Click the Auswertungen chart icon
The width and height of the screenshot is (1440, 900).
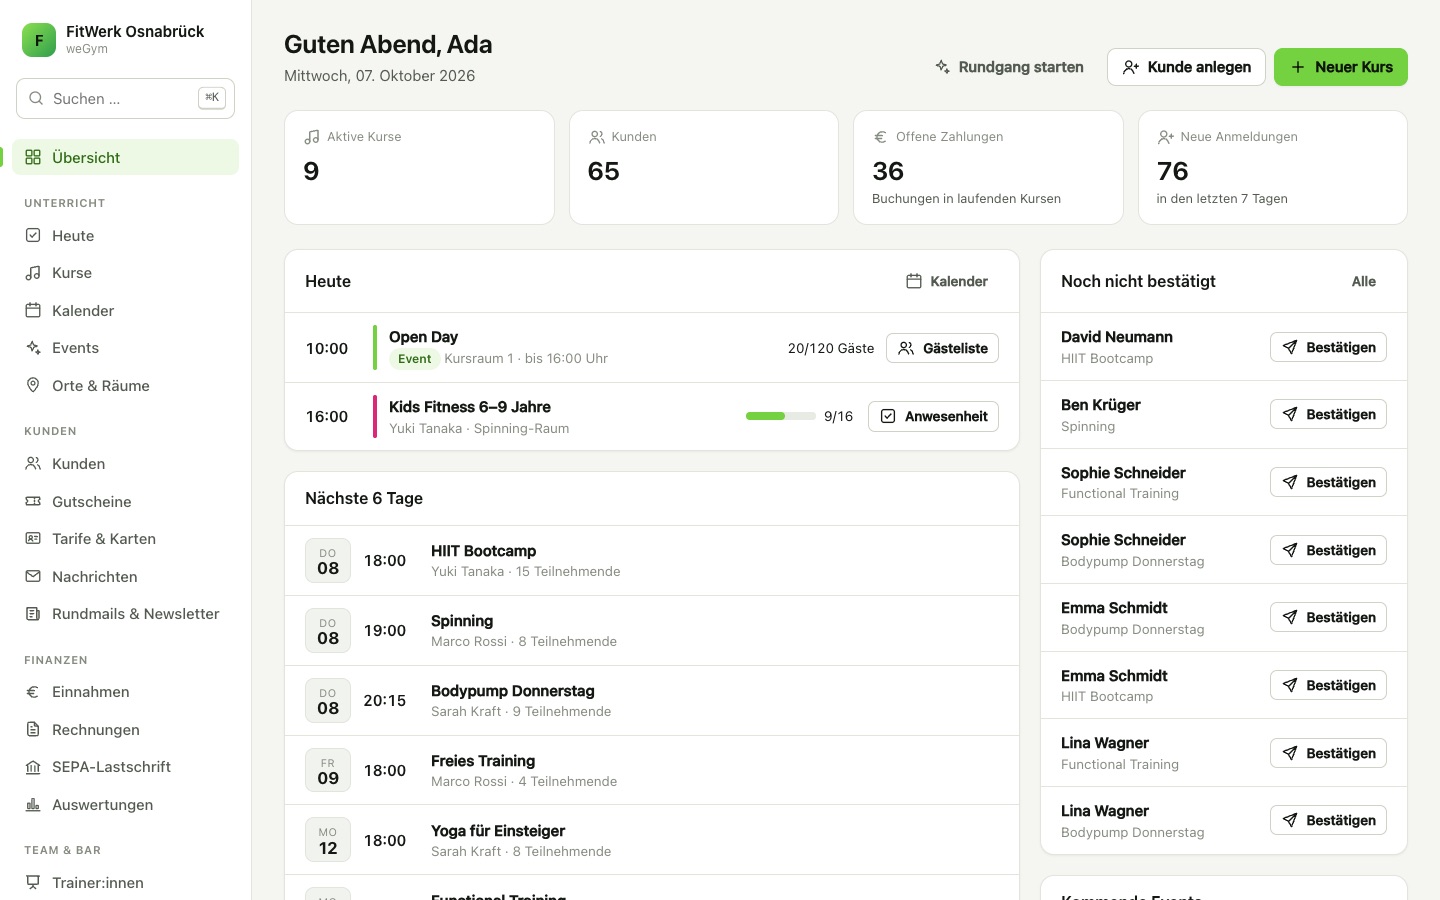click(x=33, y=805)
